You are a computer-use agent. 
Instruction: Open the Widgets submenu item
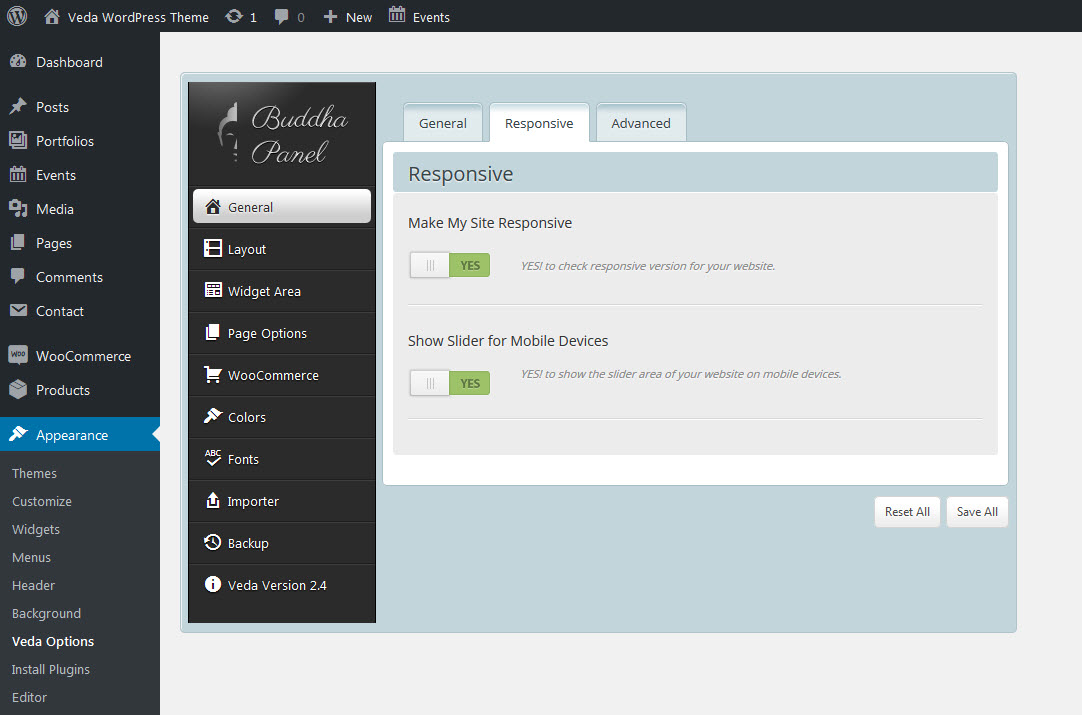click(x=36, y=529)
